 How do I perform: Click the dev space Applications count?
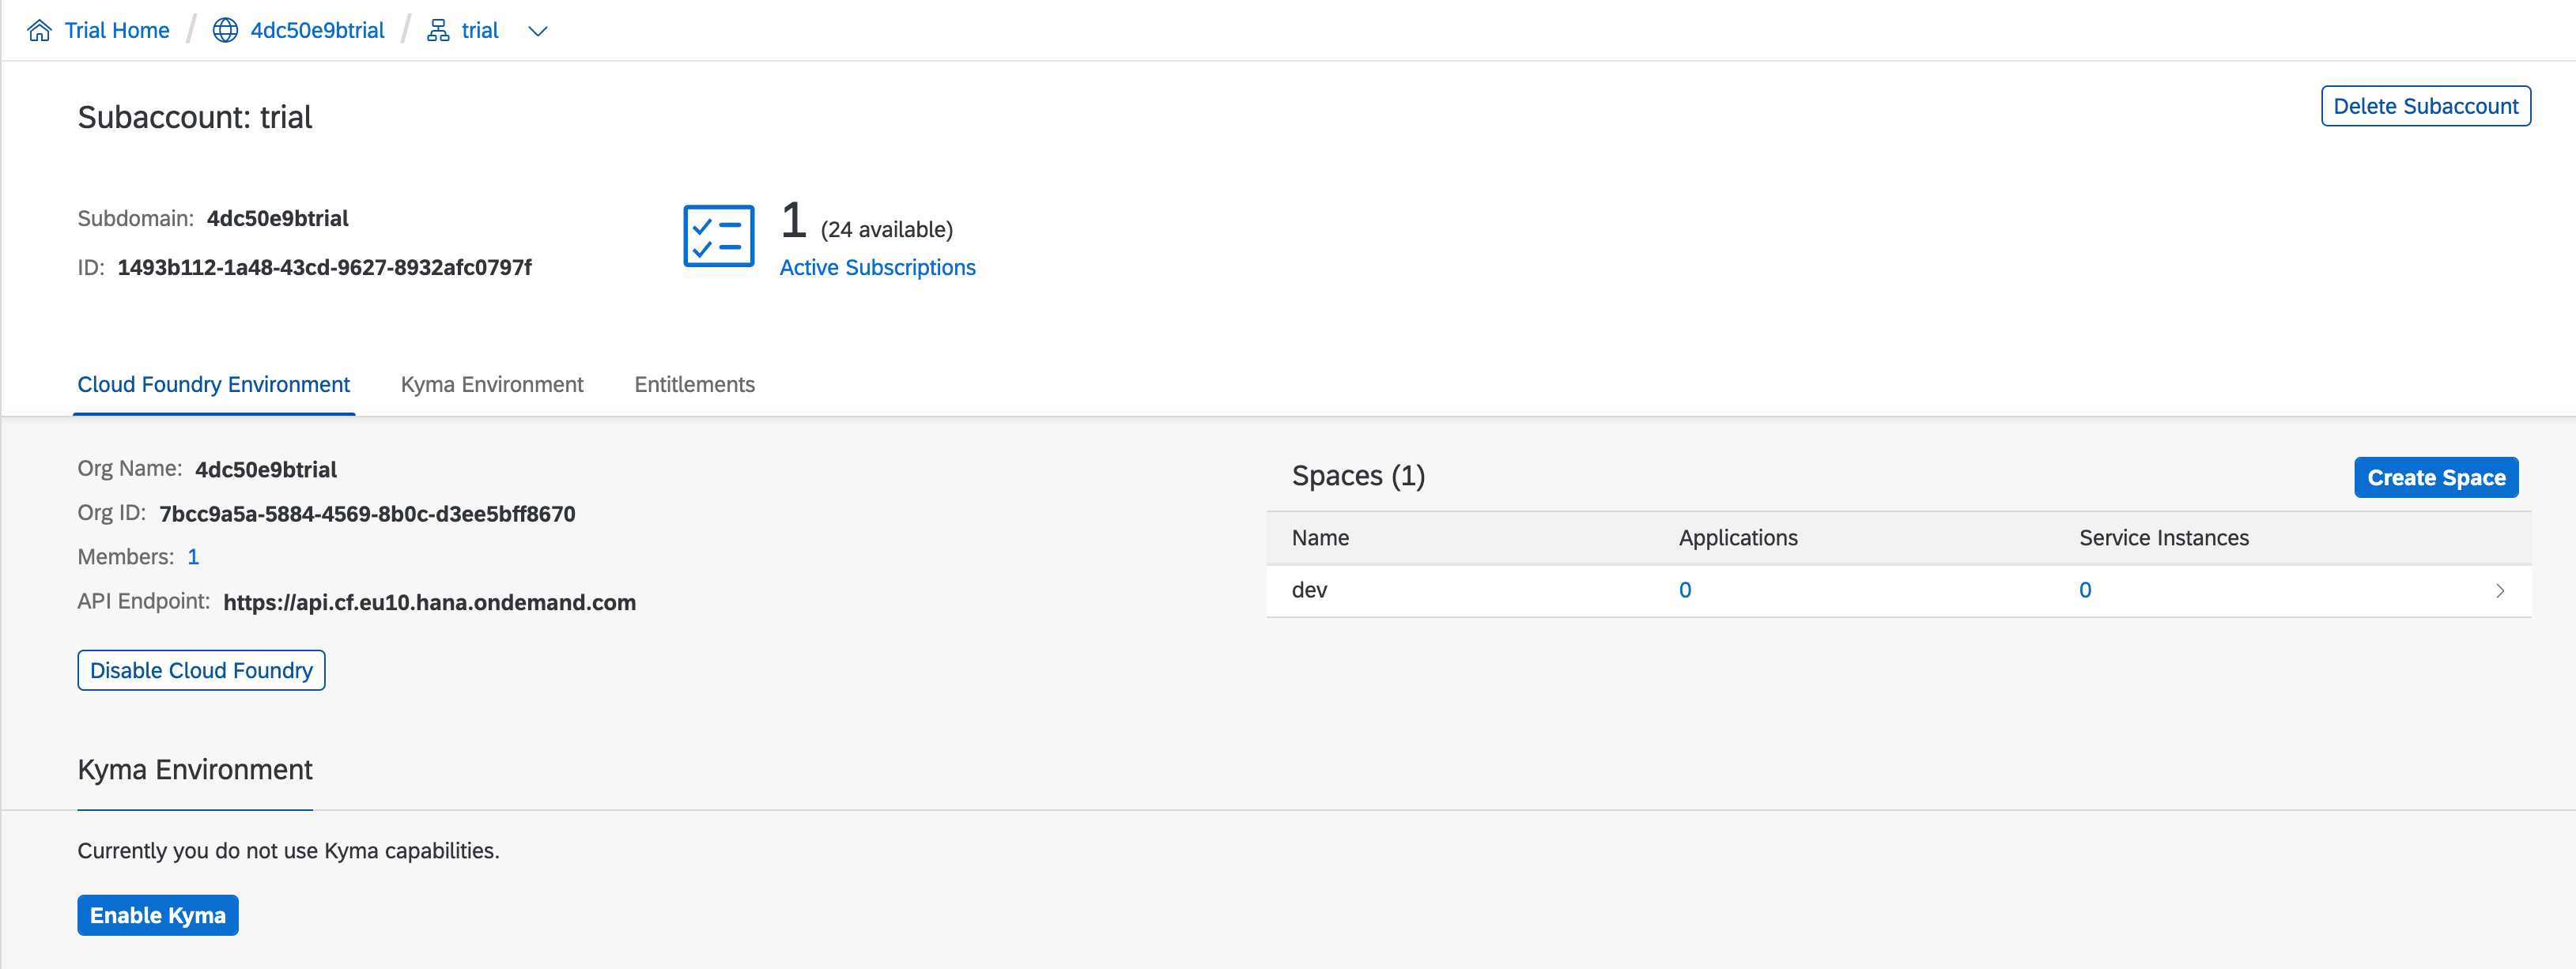click(x=1684, y=590)
